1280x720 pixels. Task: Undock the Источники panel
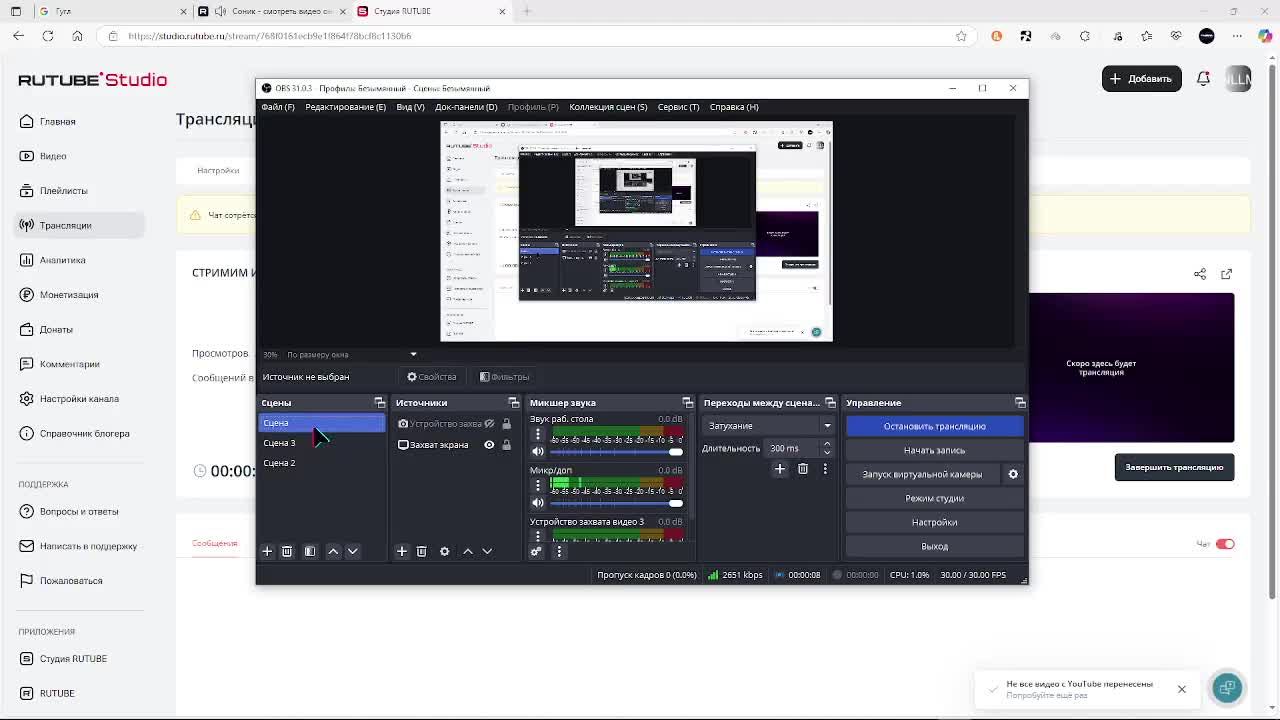pos(514,402)
